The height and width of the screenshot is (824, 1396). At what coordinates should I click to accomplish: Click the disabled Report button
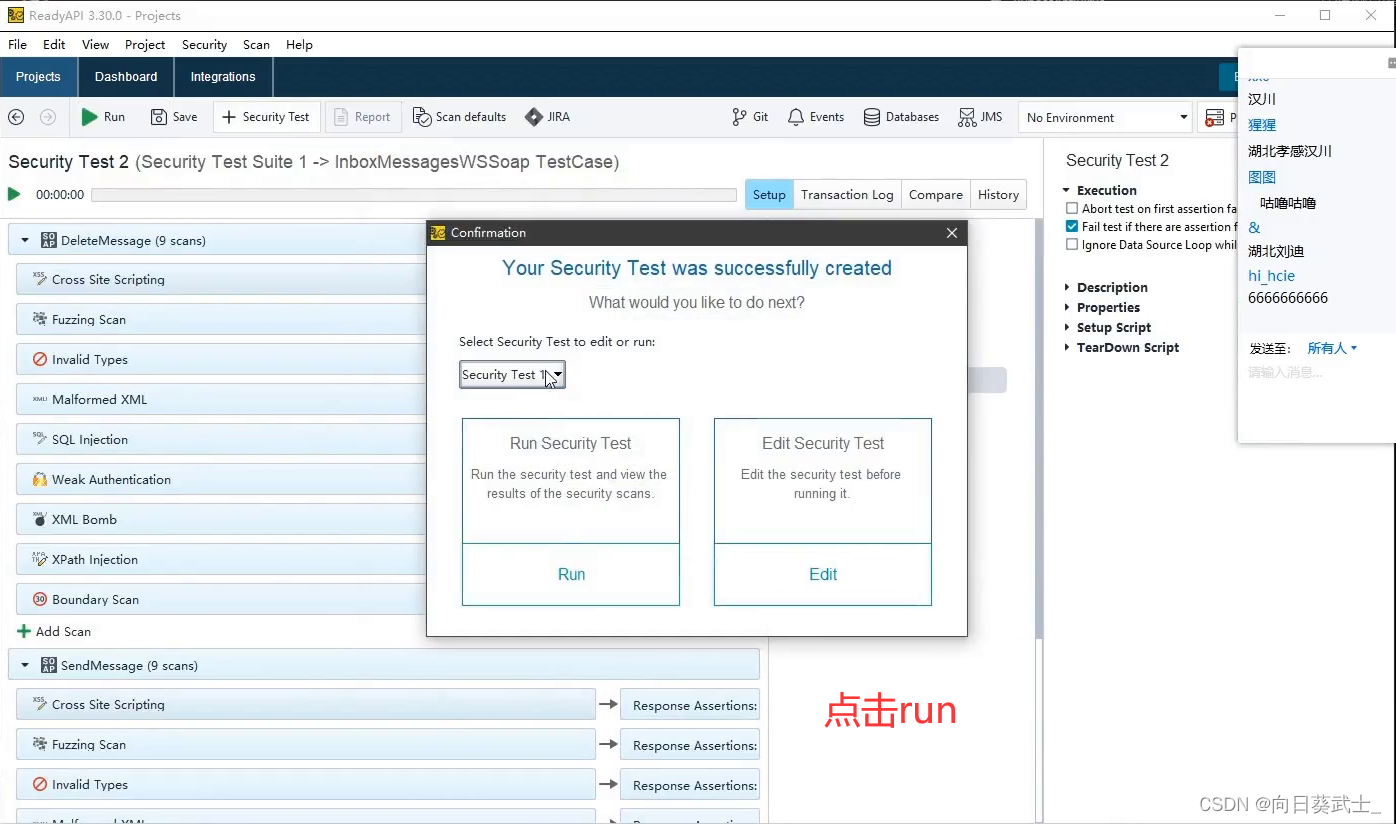click(x=363, y=117)
